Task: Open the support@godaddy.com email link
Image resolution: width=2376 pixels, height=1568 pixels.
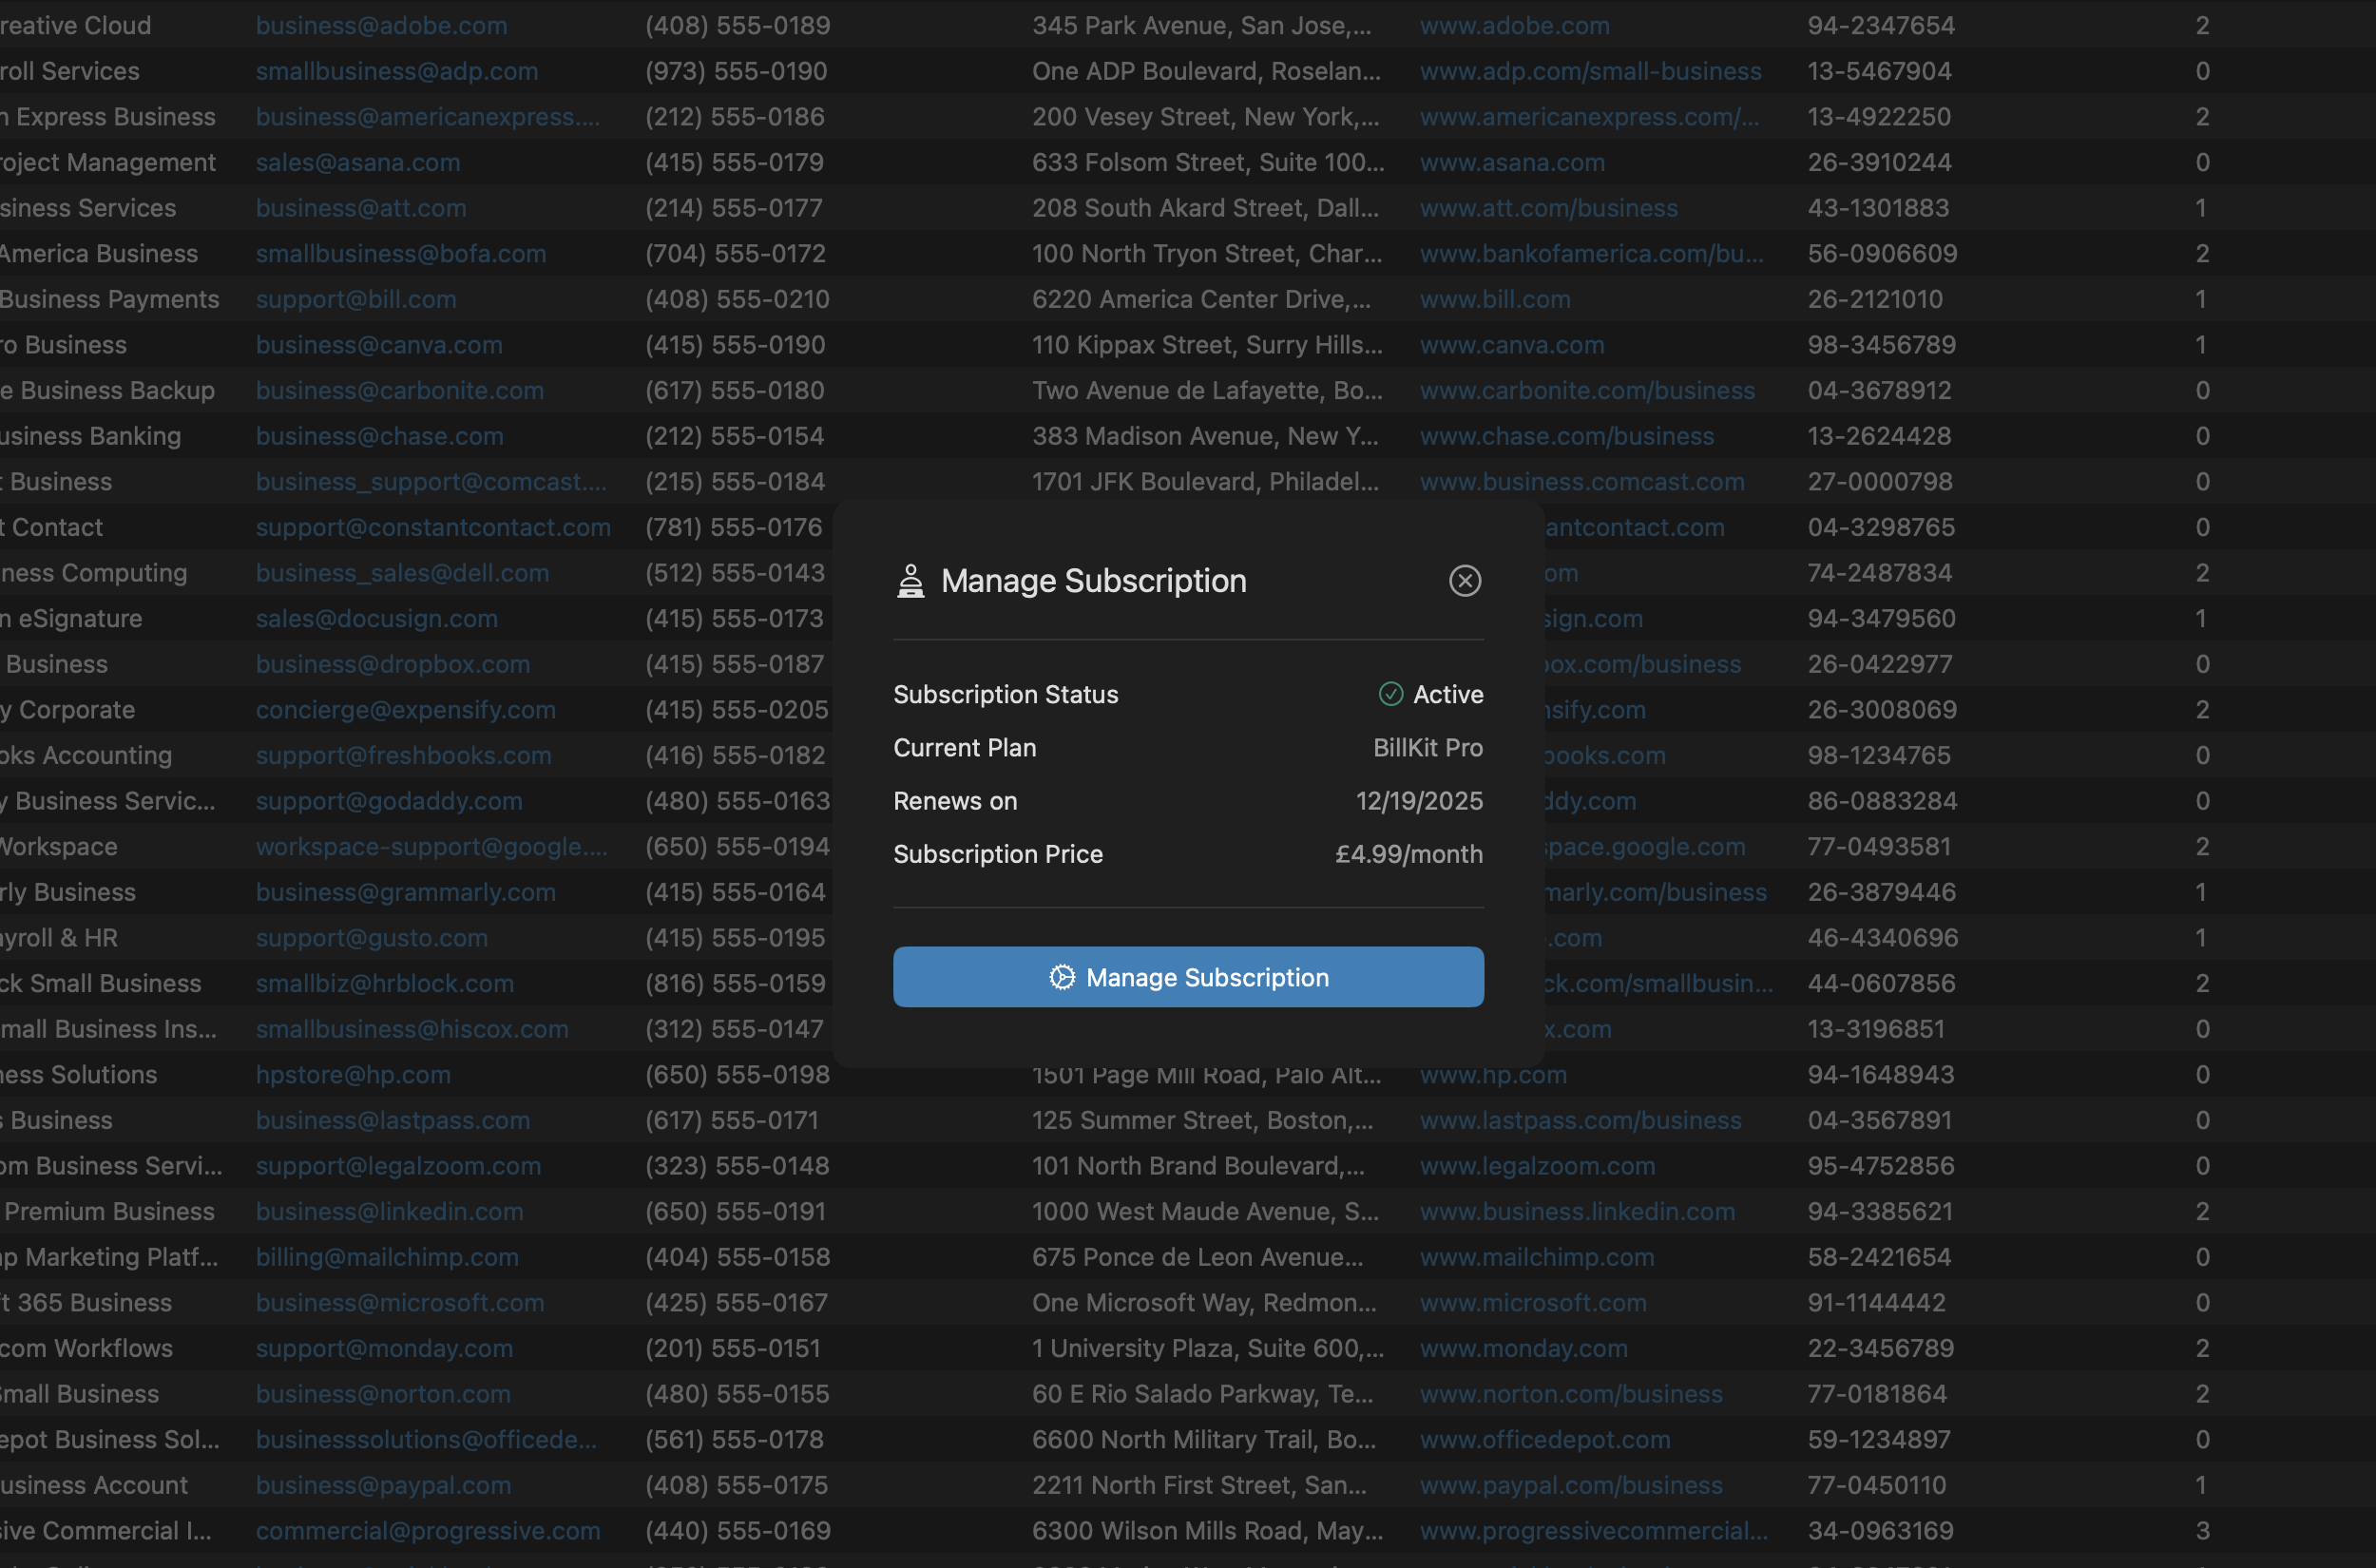Action: [x=389, y=801]
